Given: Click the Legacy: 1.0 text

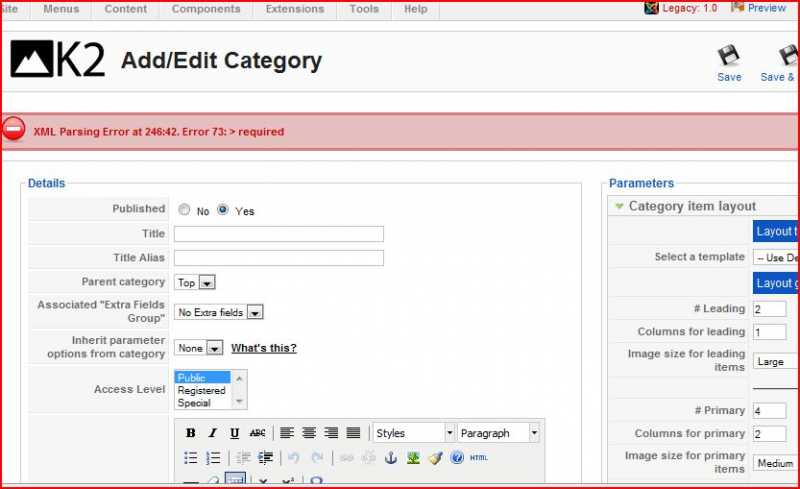Looking at the screenshot, I should click(x=689, y=8).
